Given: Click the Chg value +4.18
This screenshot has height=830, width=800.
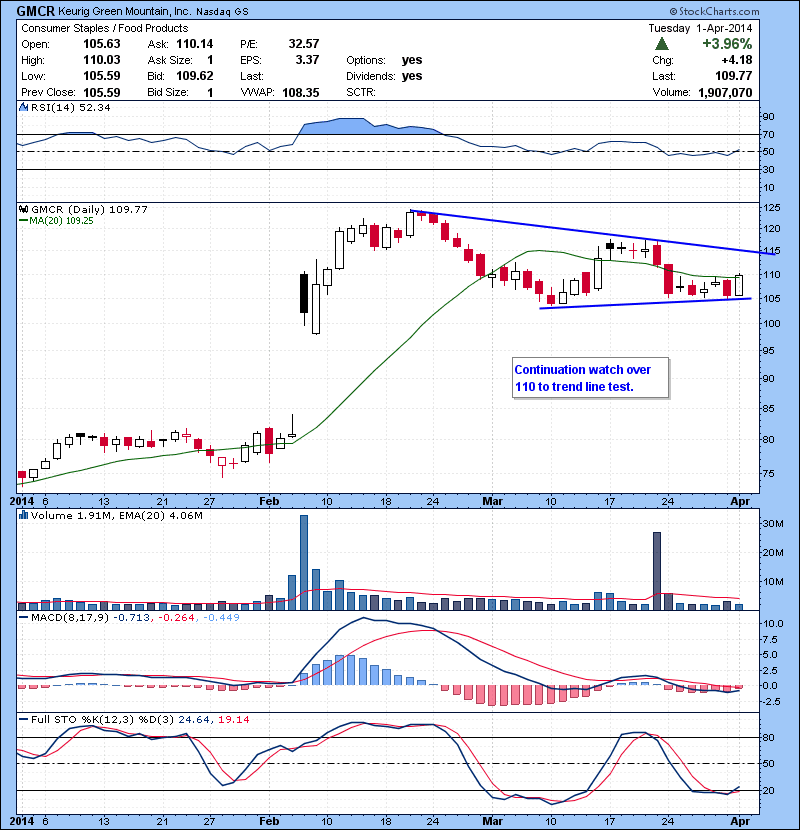Looking at the screenshot, I should coord(737,60).
